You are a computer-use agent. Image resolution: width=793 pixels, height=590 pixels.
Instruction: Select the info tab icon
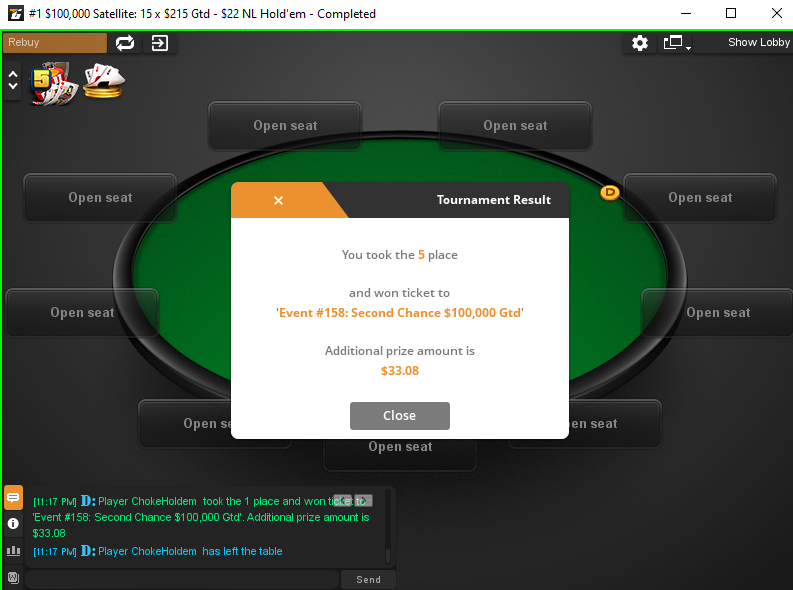(x=13, y=524)
